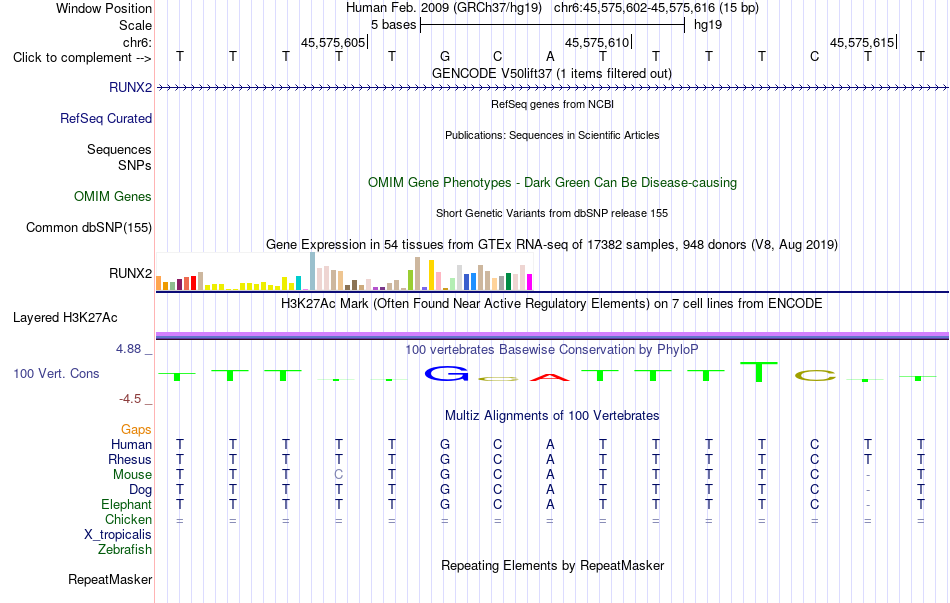This screenshot has height=603, width=950.
Task: Click the purple Layered H3K27Ac signal band
Action: (552, 335)
